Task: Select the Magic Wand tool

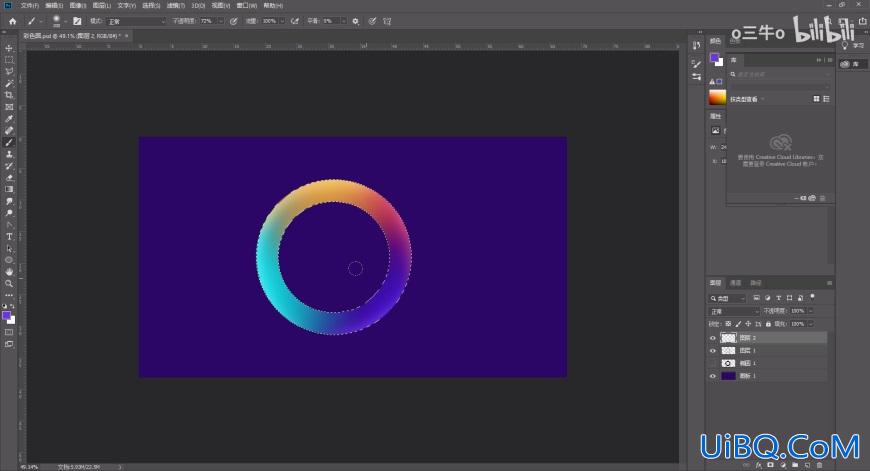Action: [9, 83]
